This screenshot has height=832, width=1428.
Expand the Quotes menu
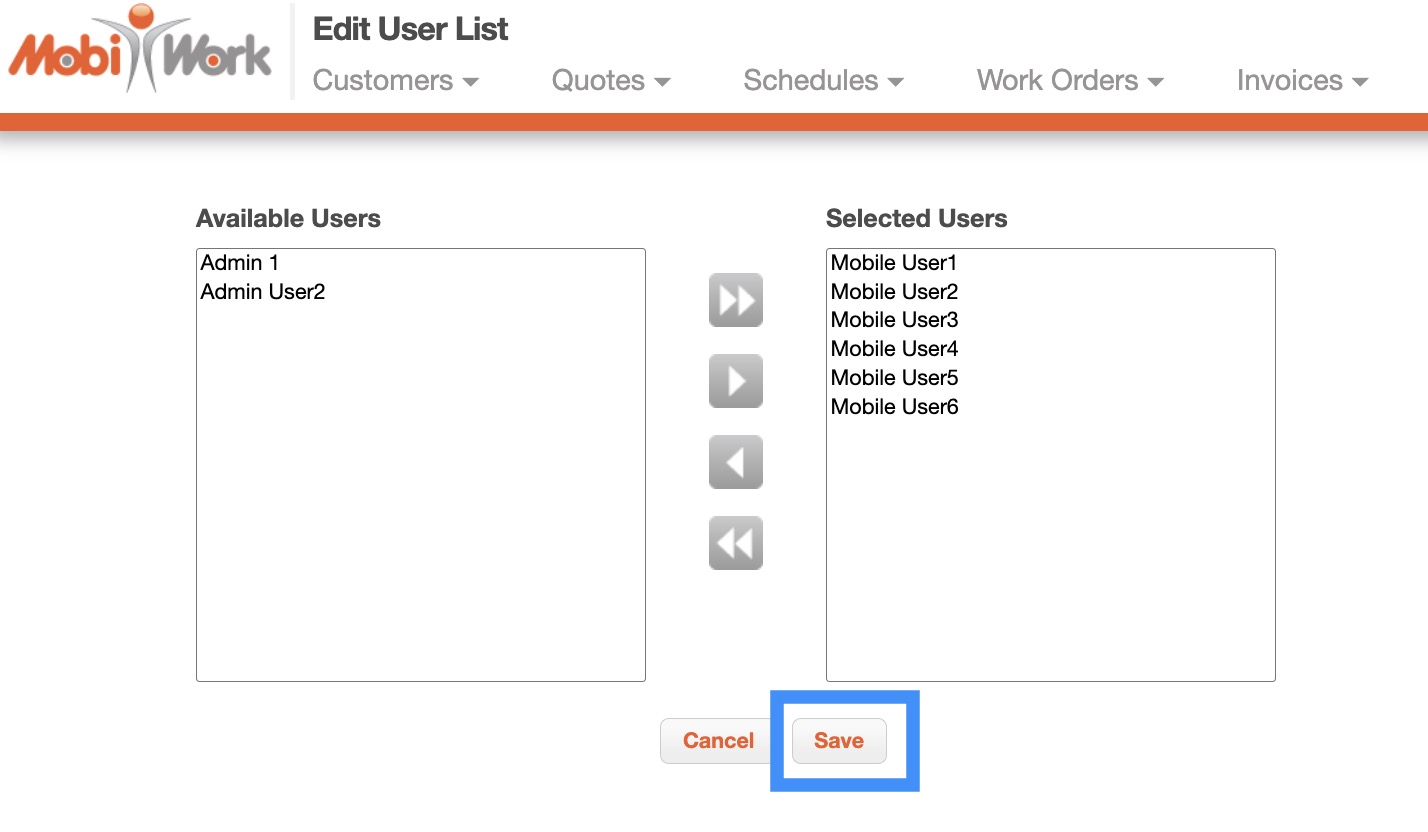click(610, 81)
